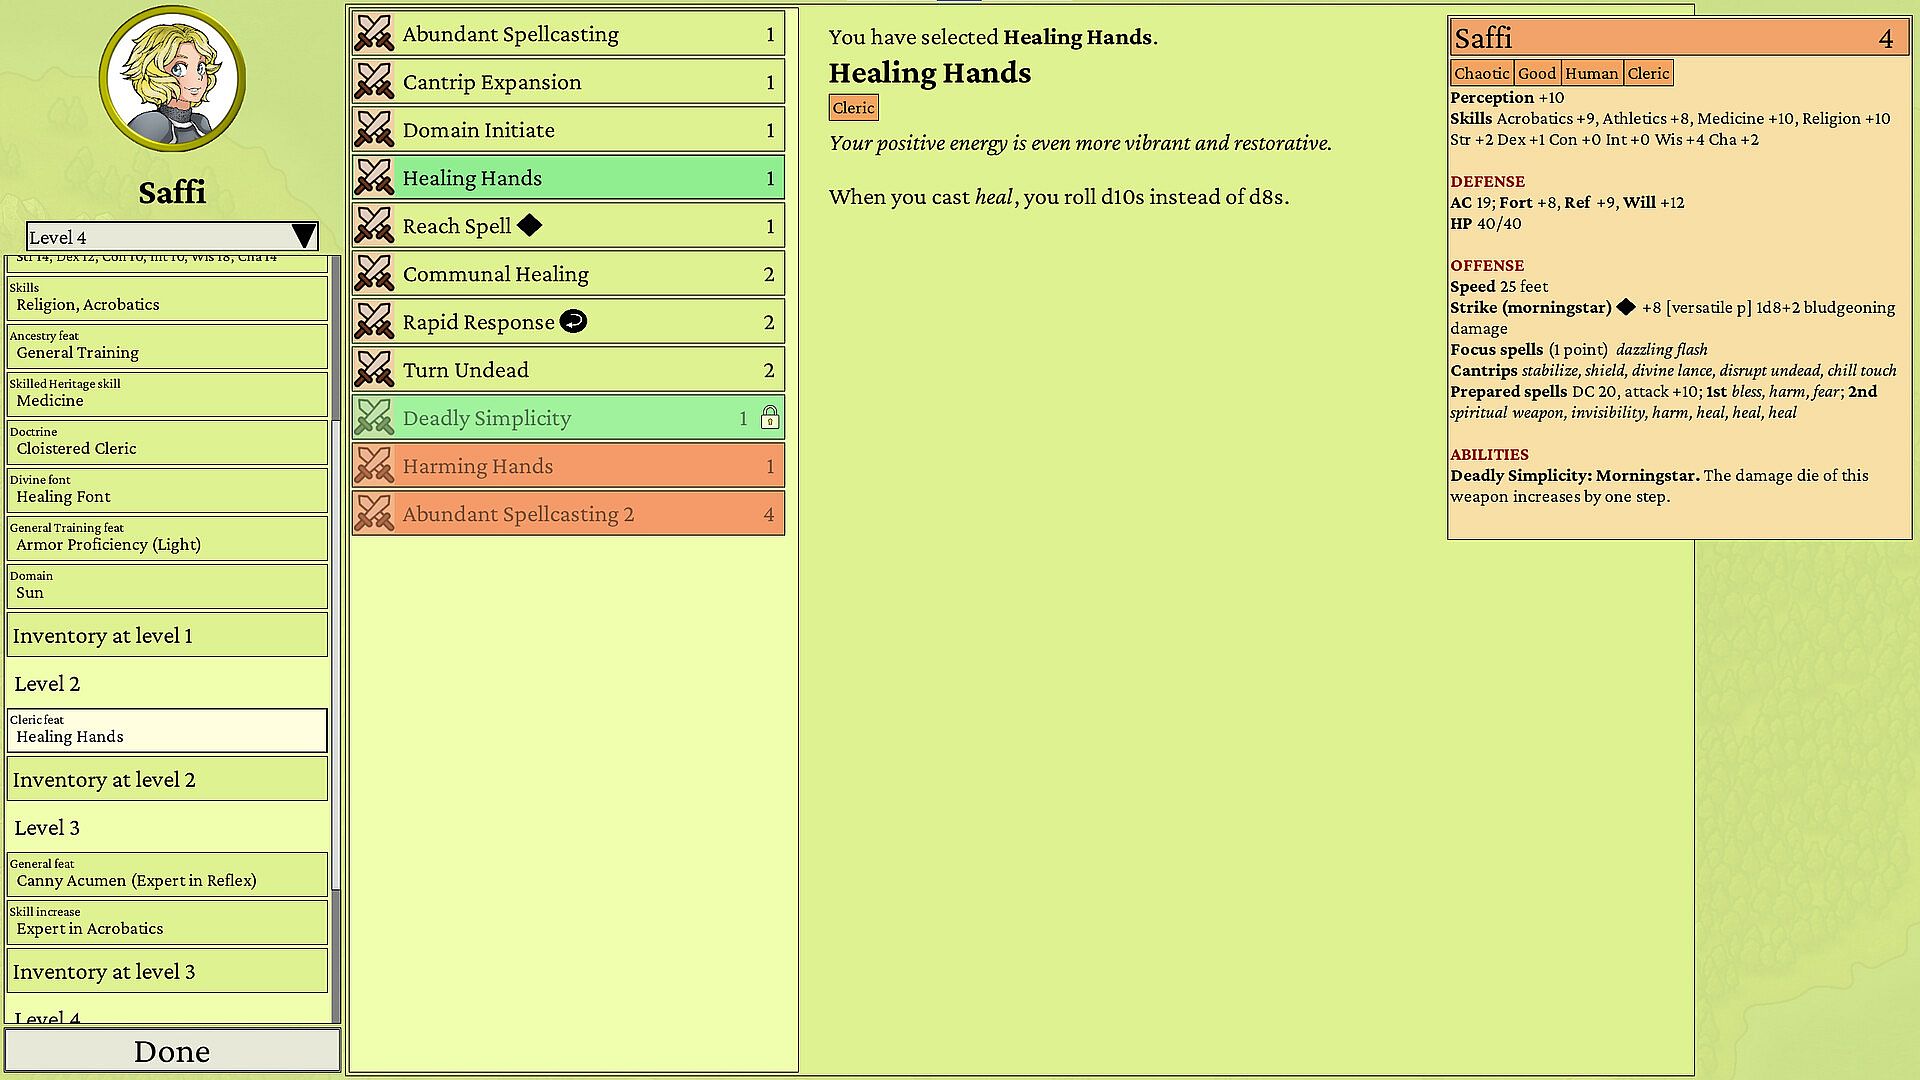
Task: Click the feat icon beside Turn Undead
Action: coord(374,370)
